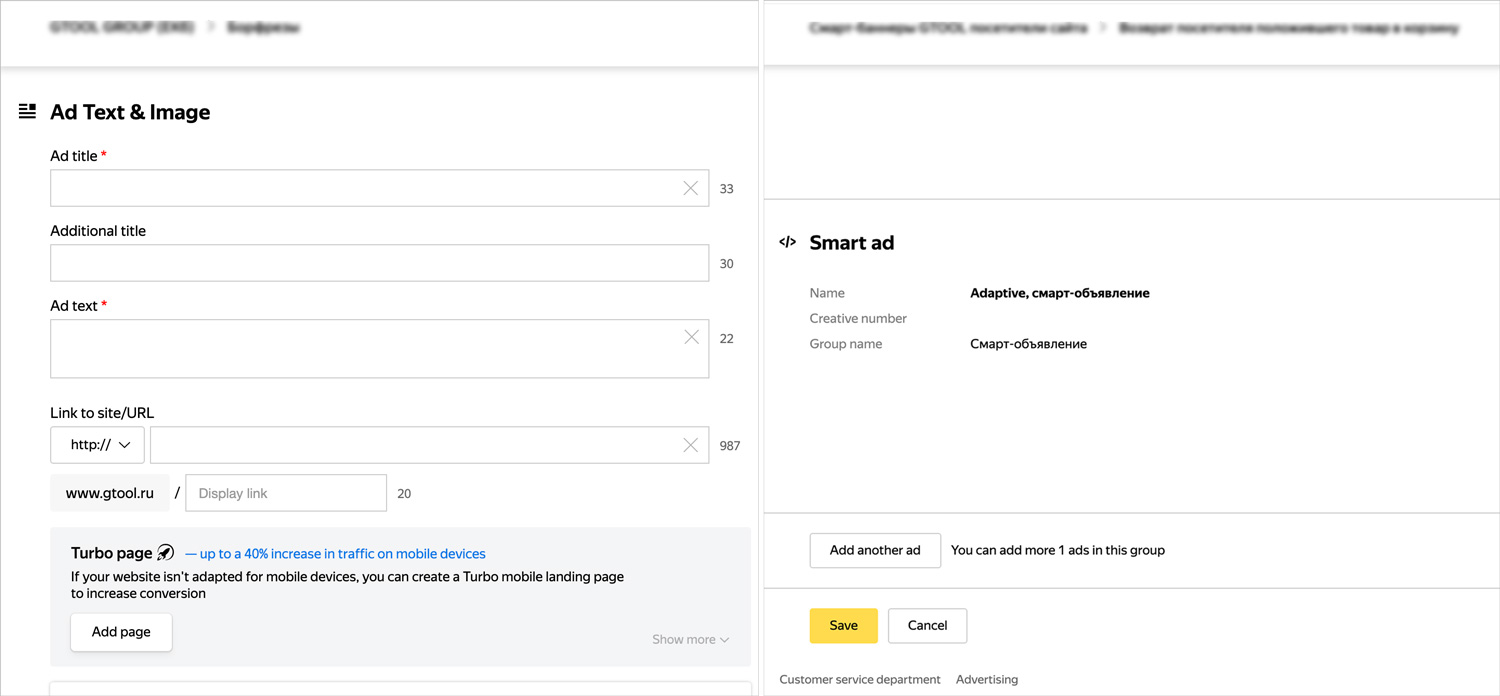Clear the Ad title field with X icon

tap(690, 188)
